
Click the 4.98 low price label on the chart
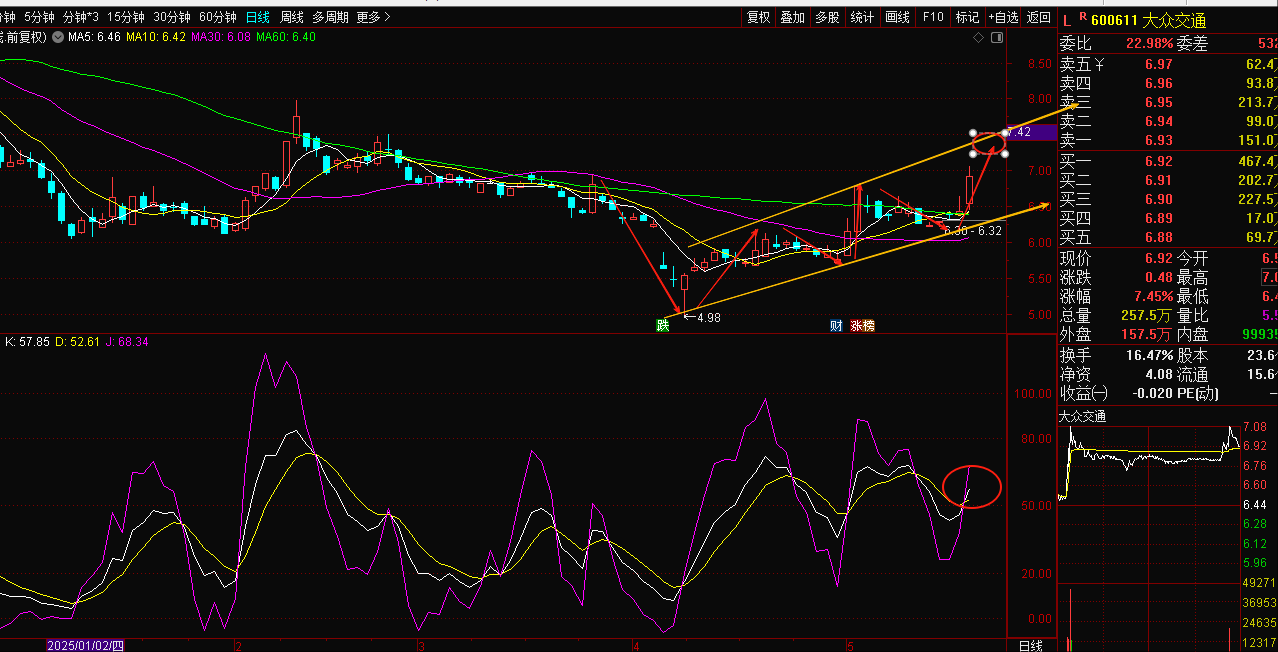pos(709,318)
